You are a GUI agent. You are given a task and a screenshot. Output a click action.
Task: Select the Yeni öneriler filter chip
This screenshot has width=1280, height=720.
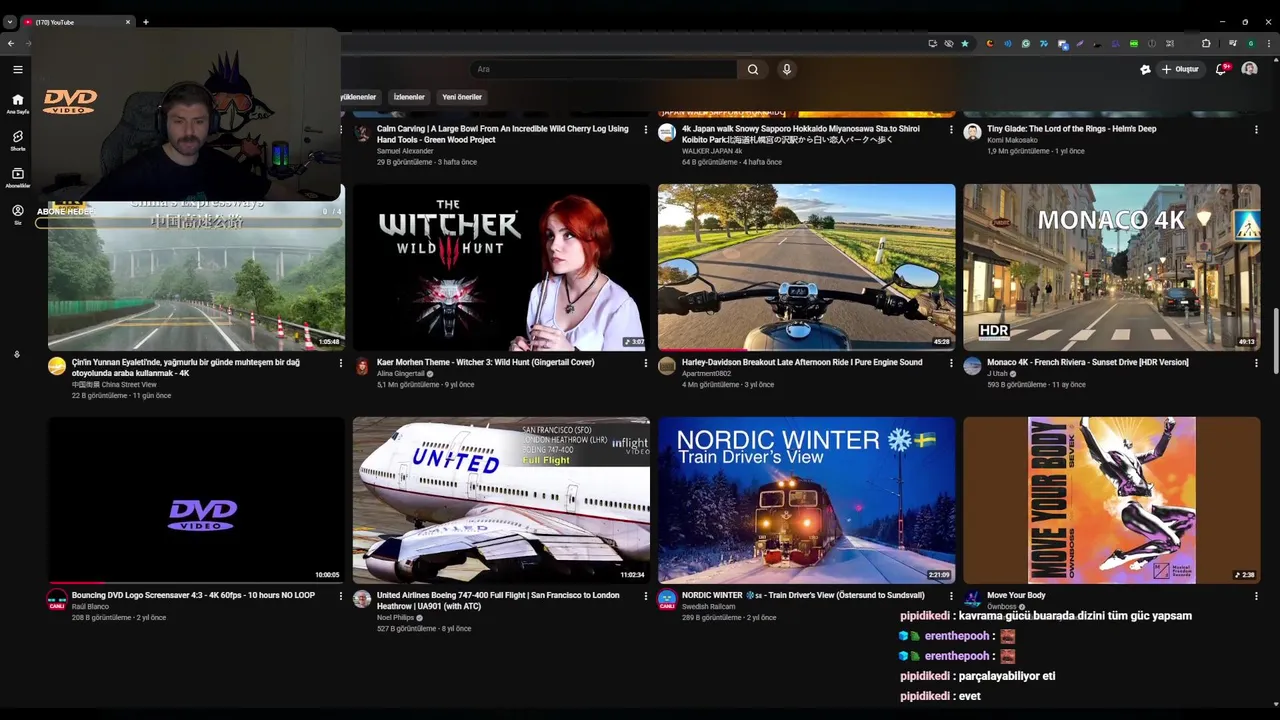[x=462, y=97]
